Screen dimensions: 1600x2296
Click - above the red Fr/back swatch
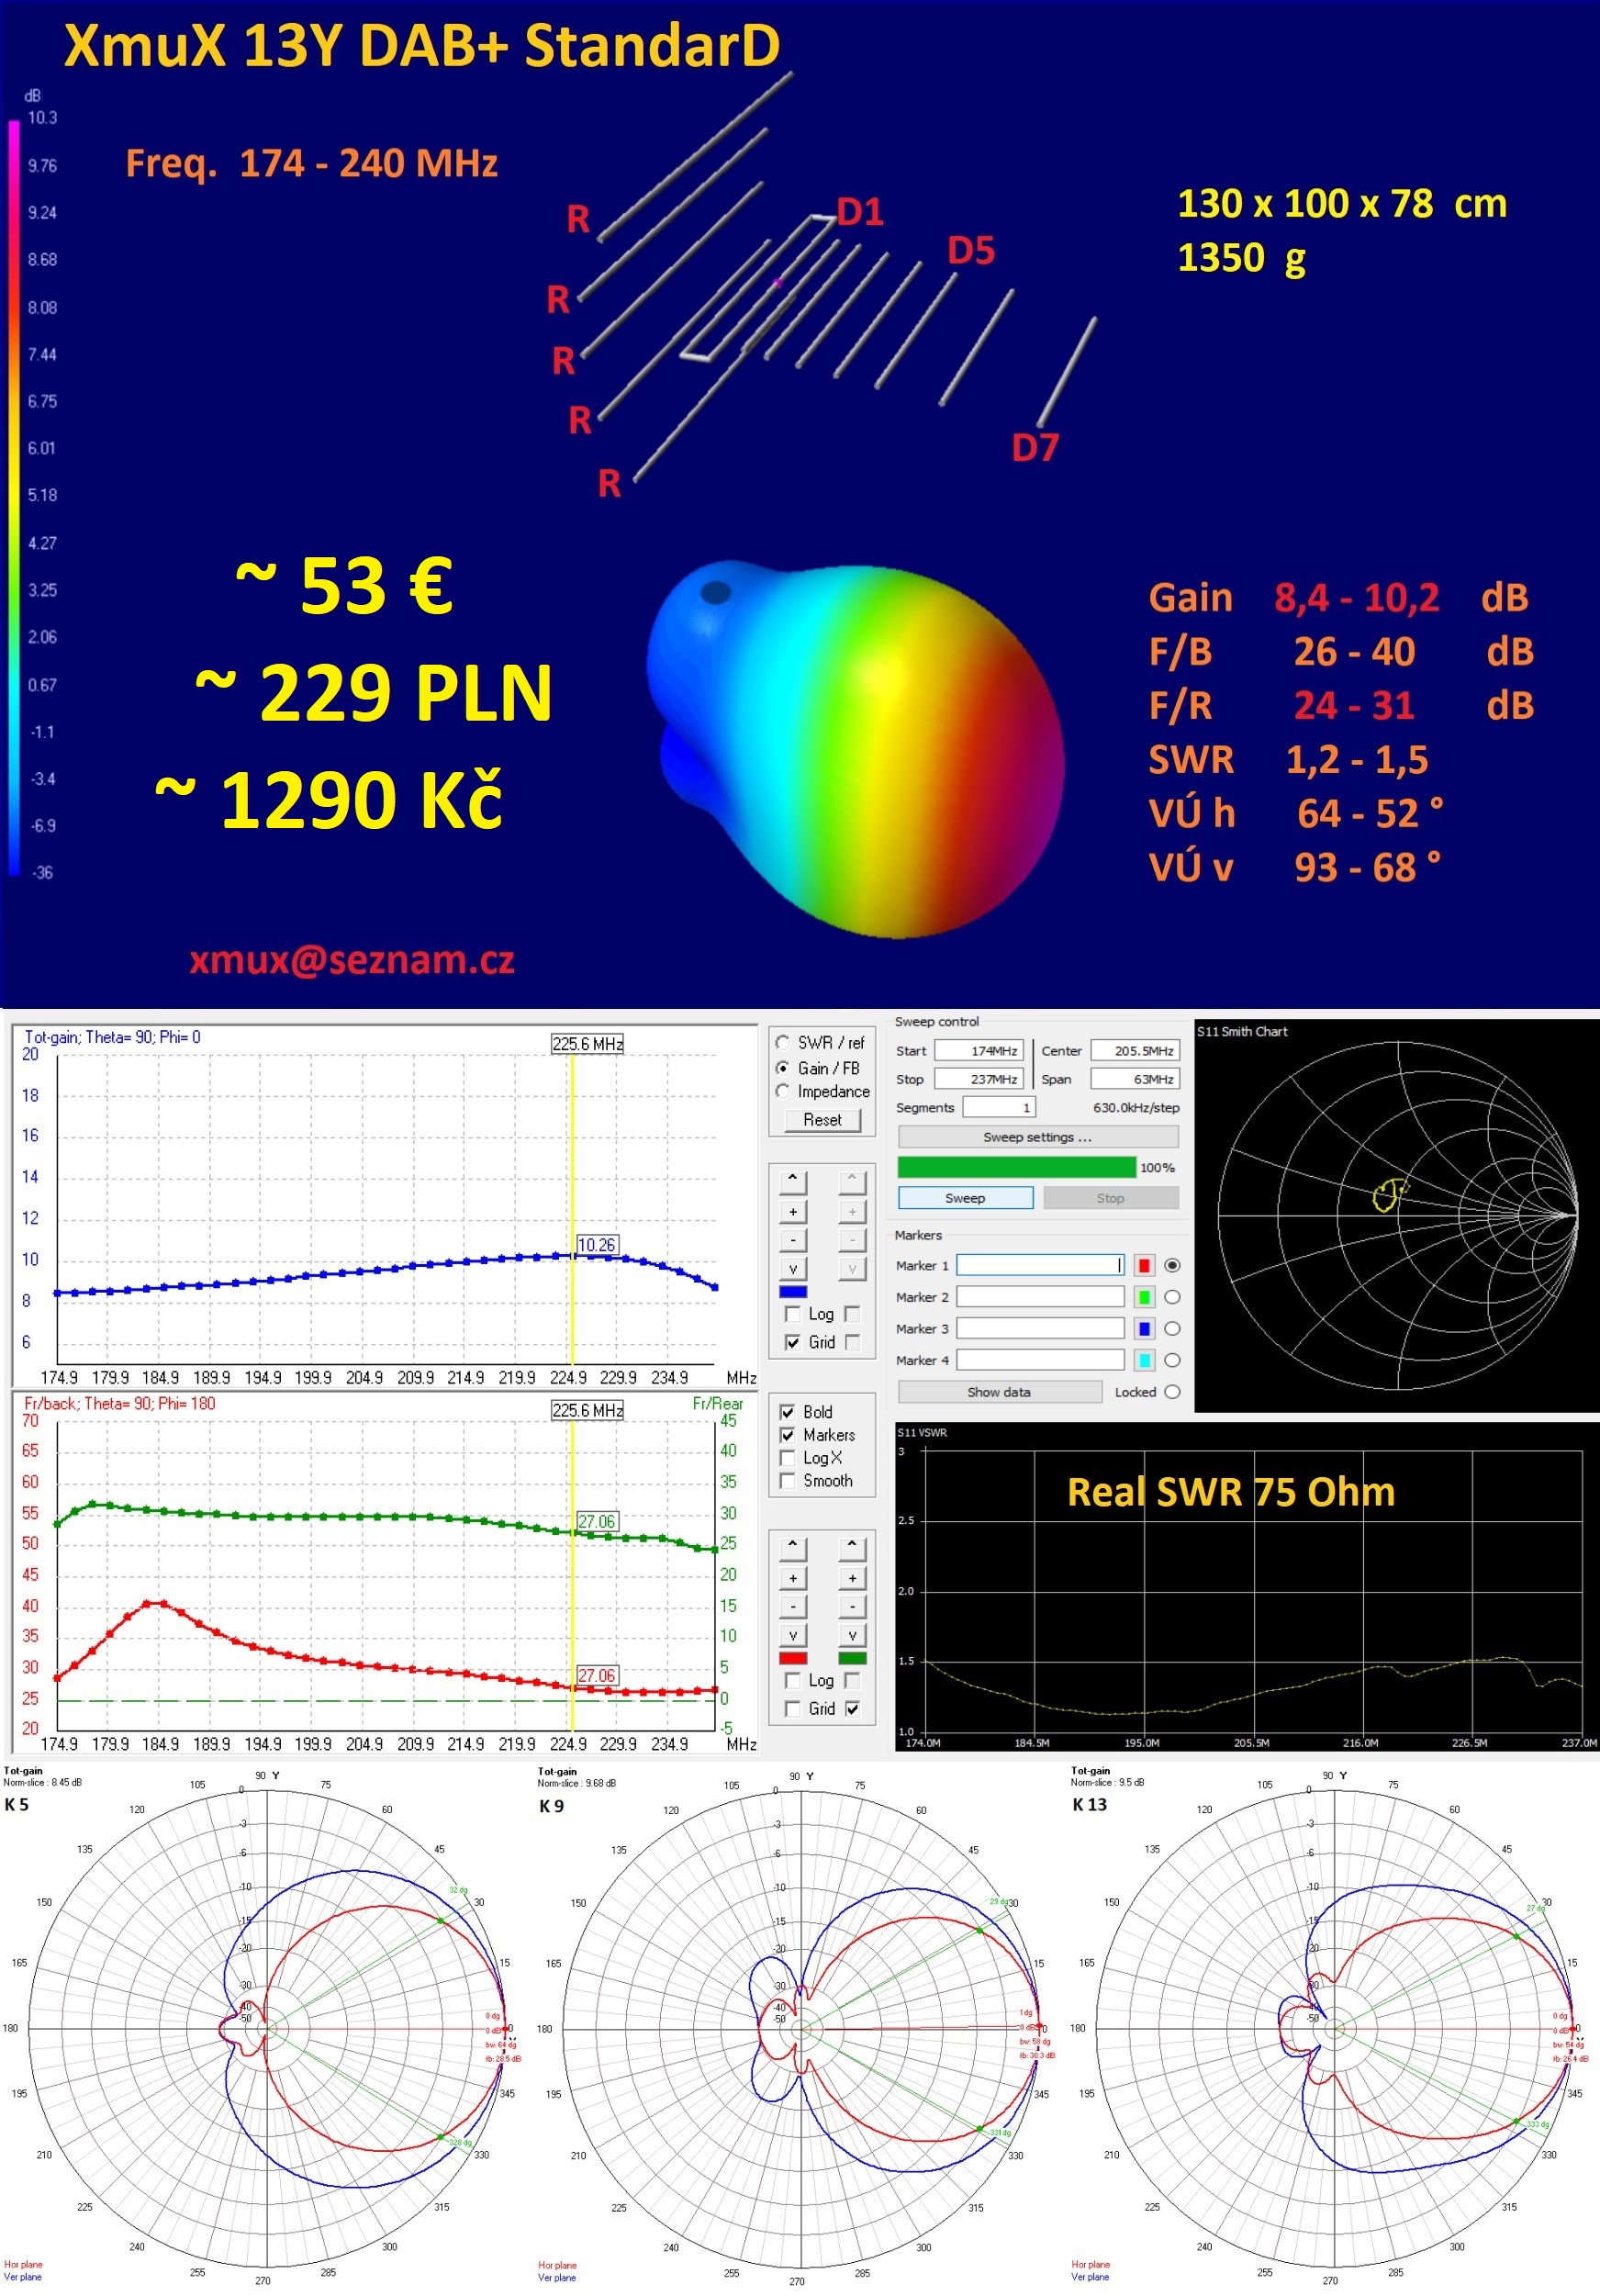click(x=792, y=1607)
